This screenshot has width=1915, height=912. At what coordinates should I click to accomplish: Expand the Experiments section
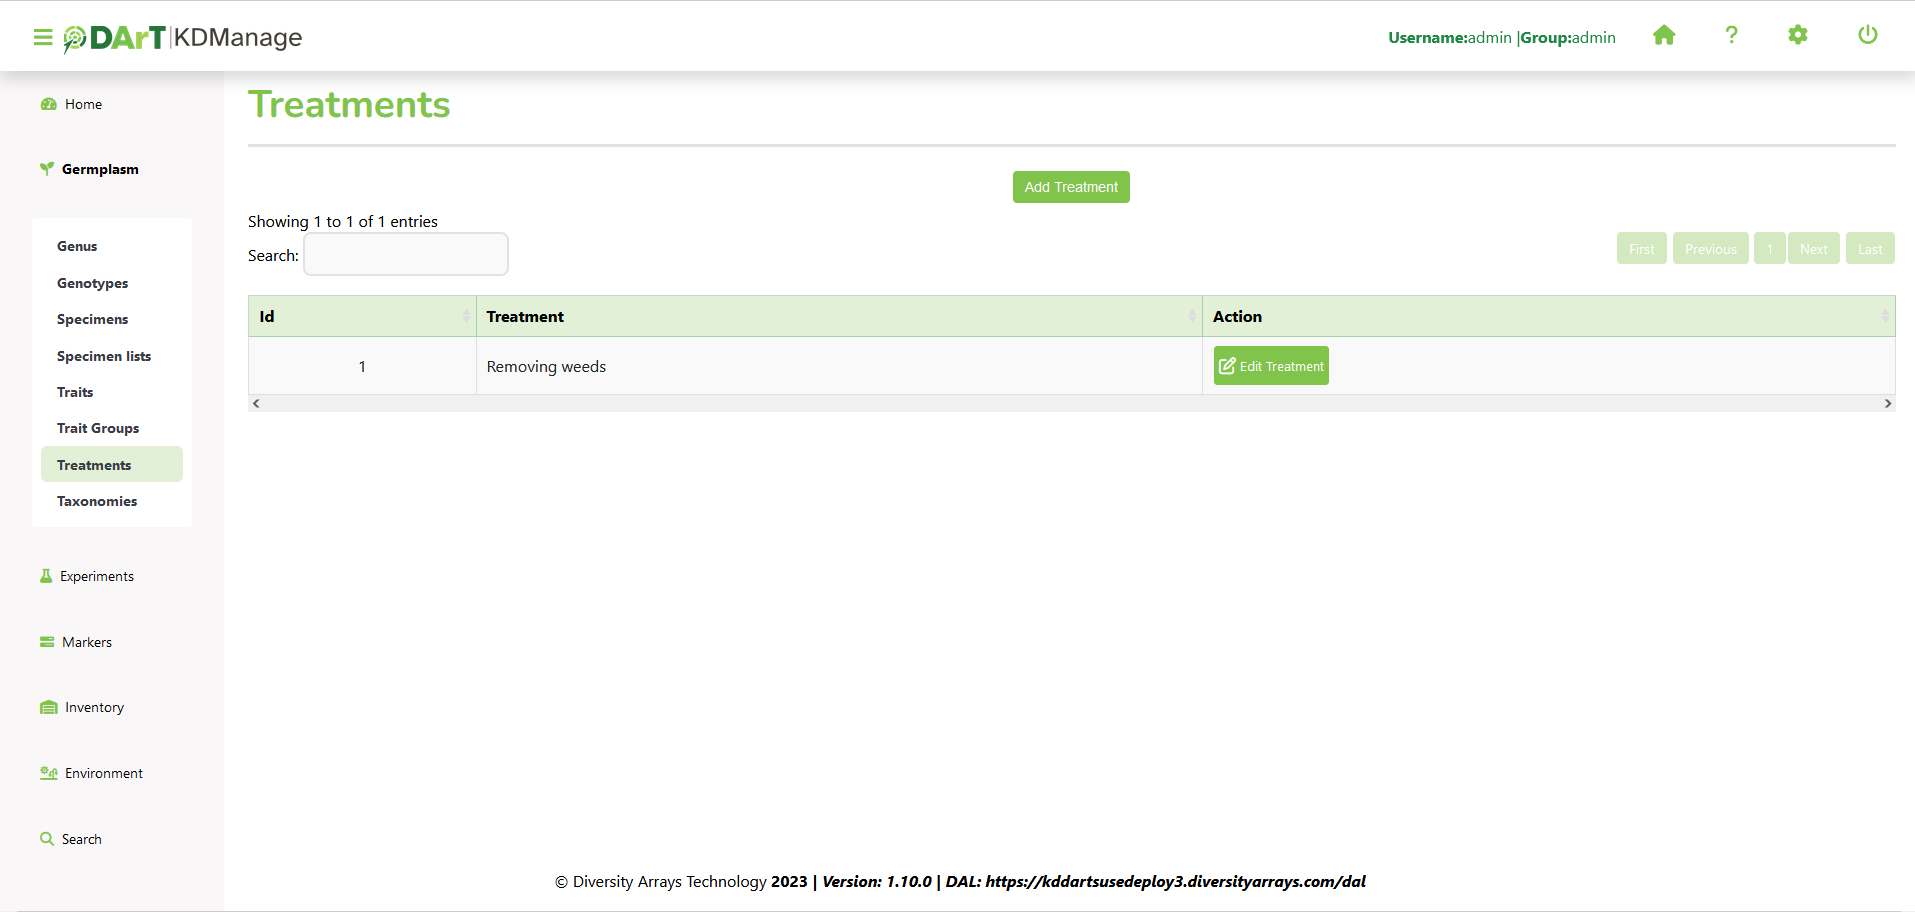point(96,576)
